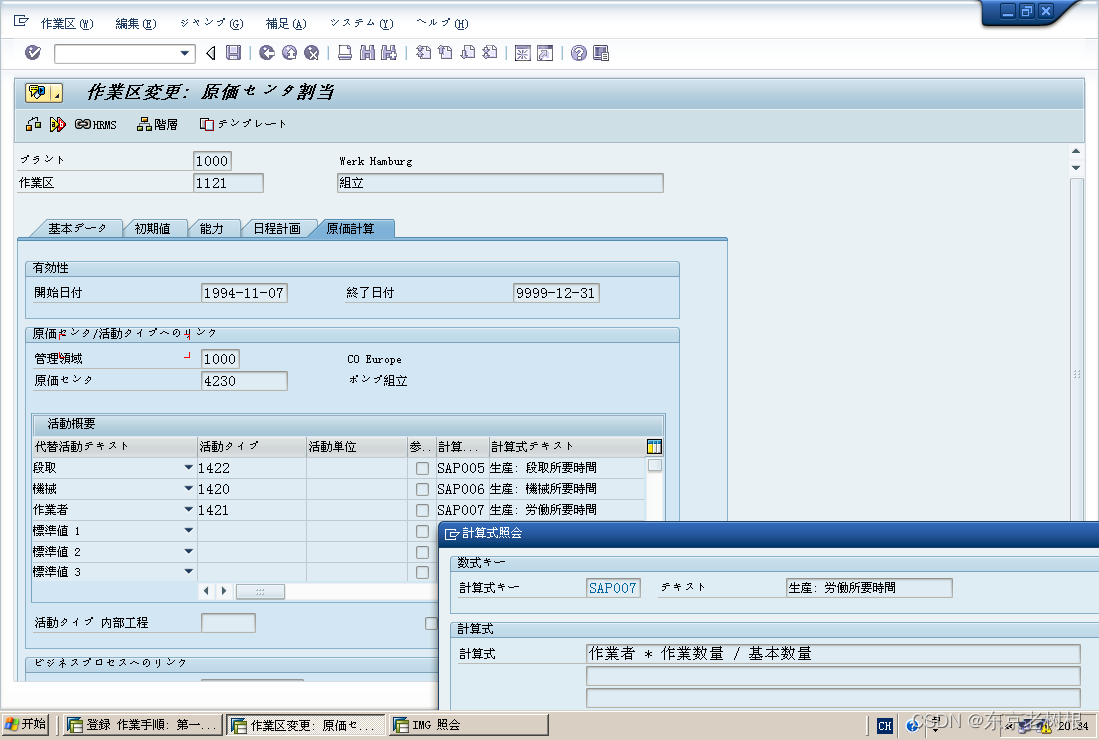Tick the checkbox next to 活動タイプ 内部工程
Screen dimensions: 1099x740
point(431,623)
